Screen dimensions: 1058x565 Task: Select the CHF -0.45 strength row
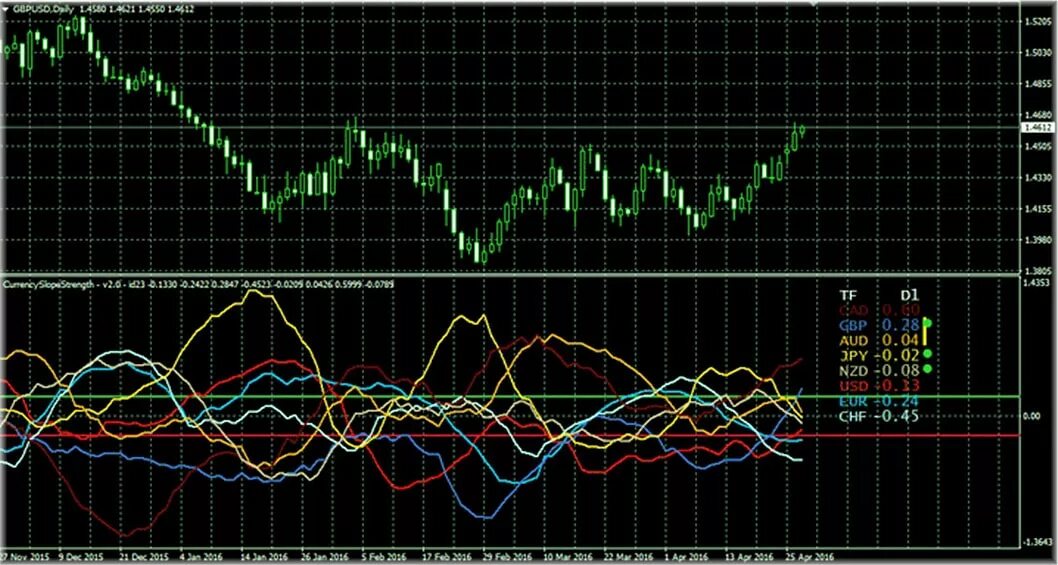pos(879,416)
